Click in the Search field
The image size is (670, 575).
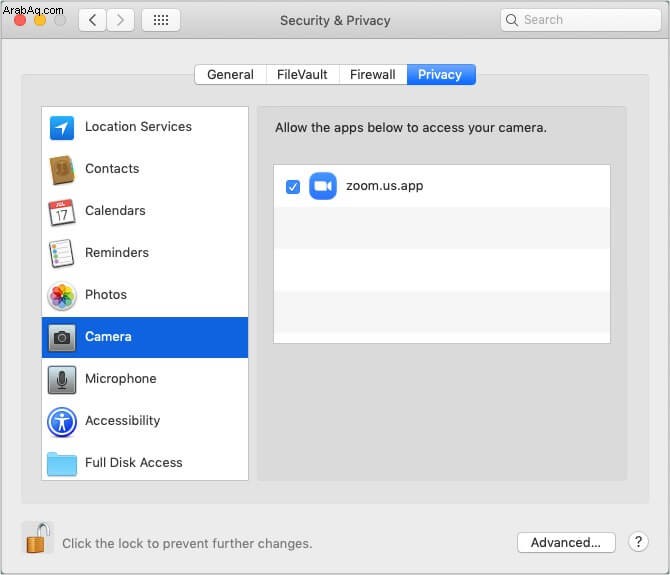[581, 20]
